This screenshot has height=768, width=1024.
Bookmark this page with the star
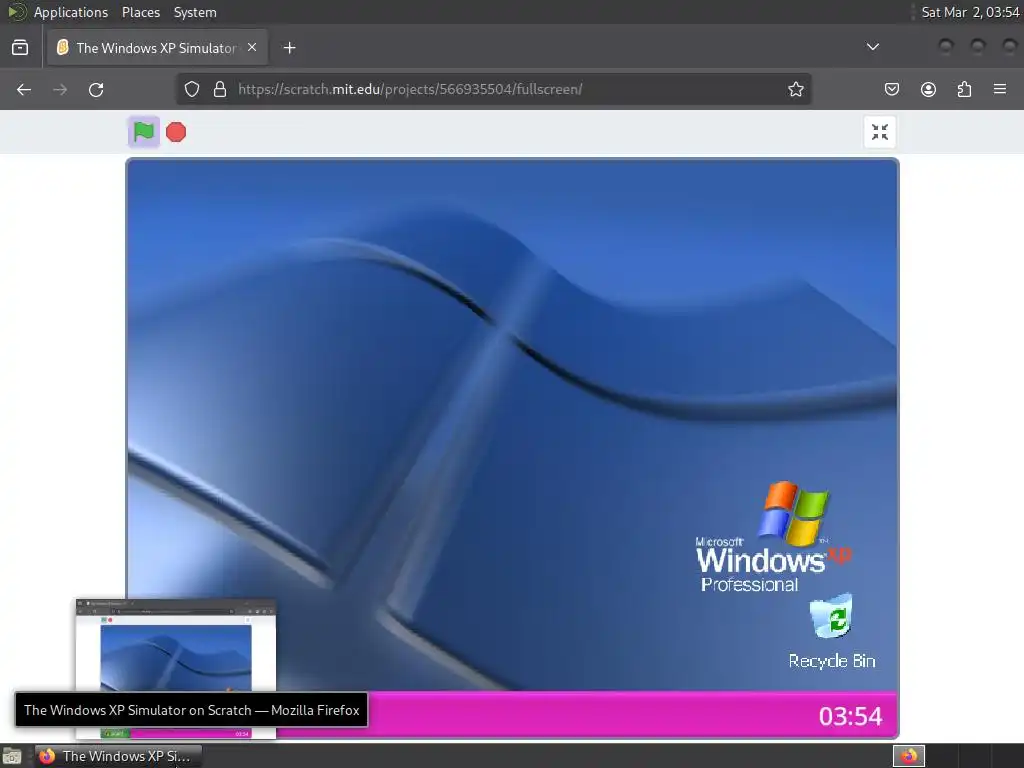tap(795, 89)
